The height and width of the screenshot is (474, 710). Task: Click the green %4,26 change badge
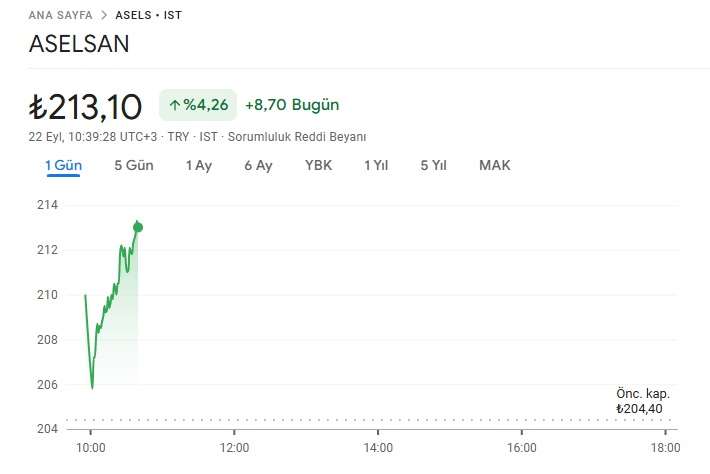(198, 105)
